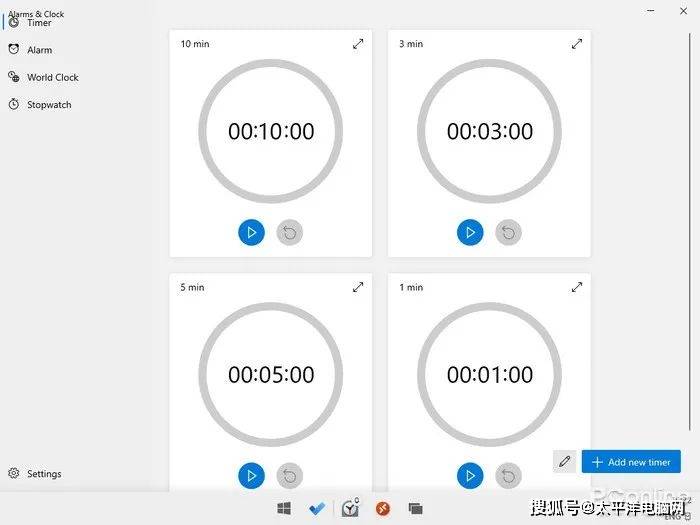
Task: Expand the 1 min timer card
Action: (577, 287)
